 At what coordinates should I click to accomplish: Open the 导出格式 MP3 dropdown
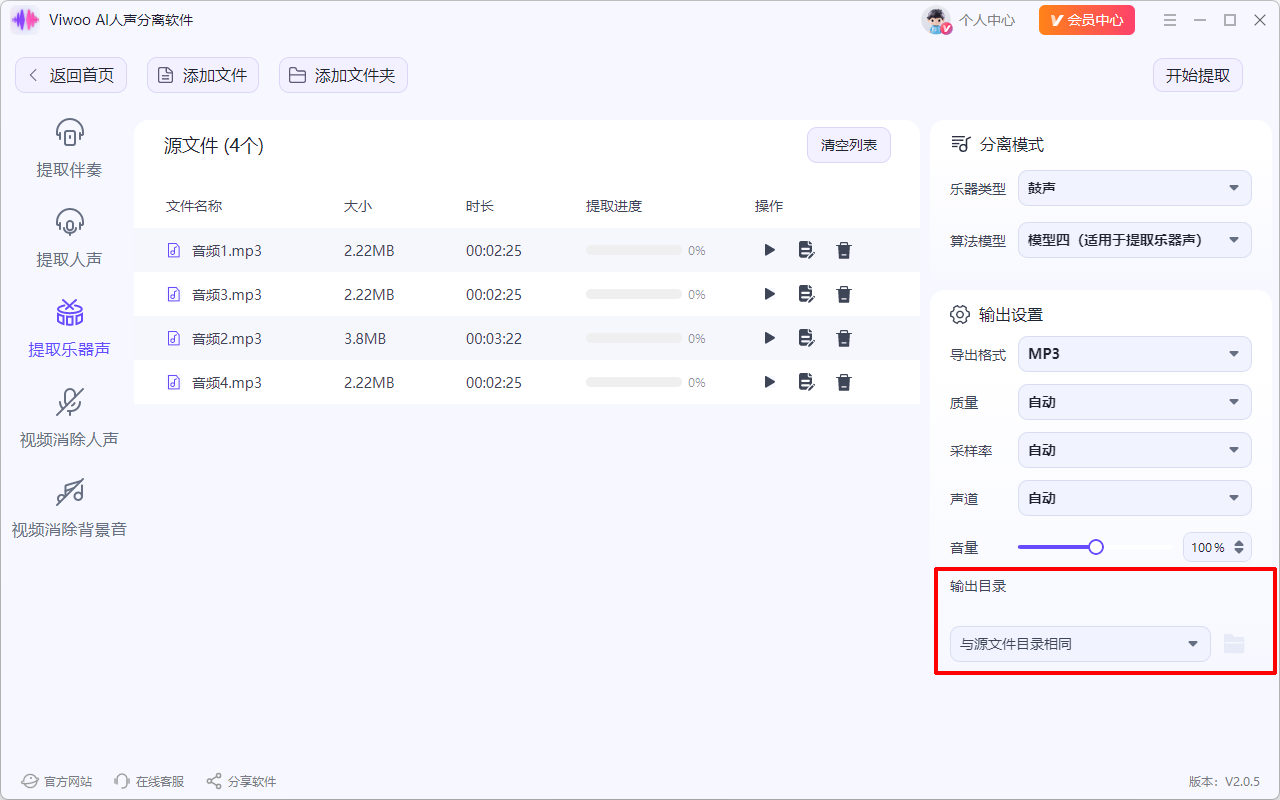(x=1134, y=354)
